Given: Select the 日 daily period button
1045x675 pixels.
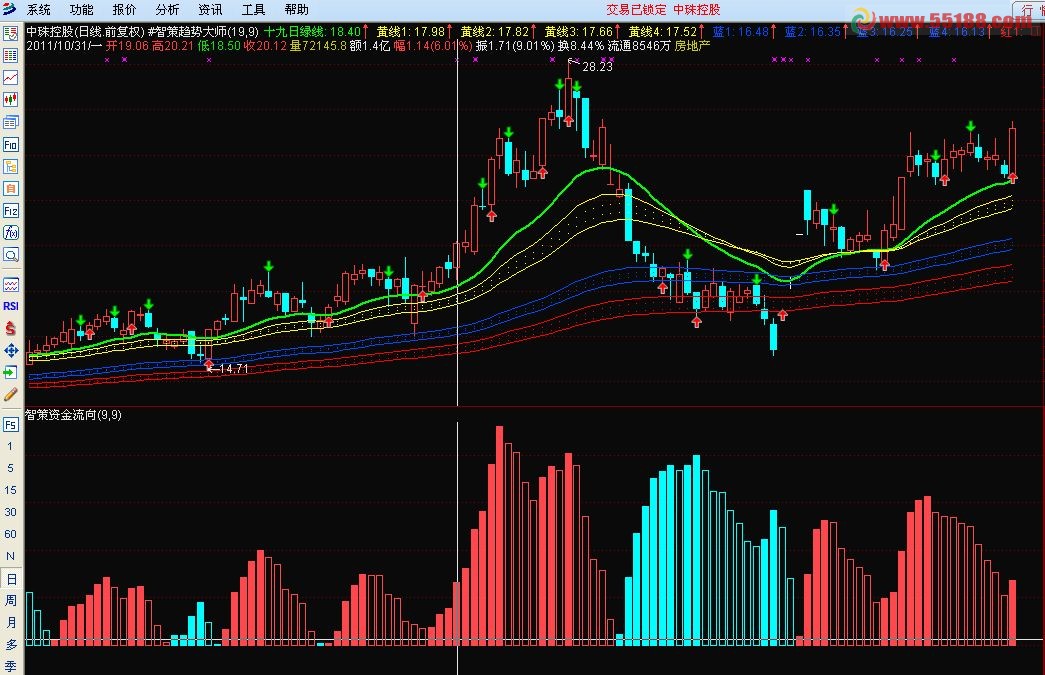Looking at the screenshot, I should pyautogui.click(x=11, y=579).
